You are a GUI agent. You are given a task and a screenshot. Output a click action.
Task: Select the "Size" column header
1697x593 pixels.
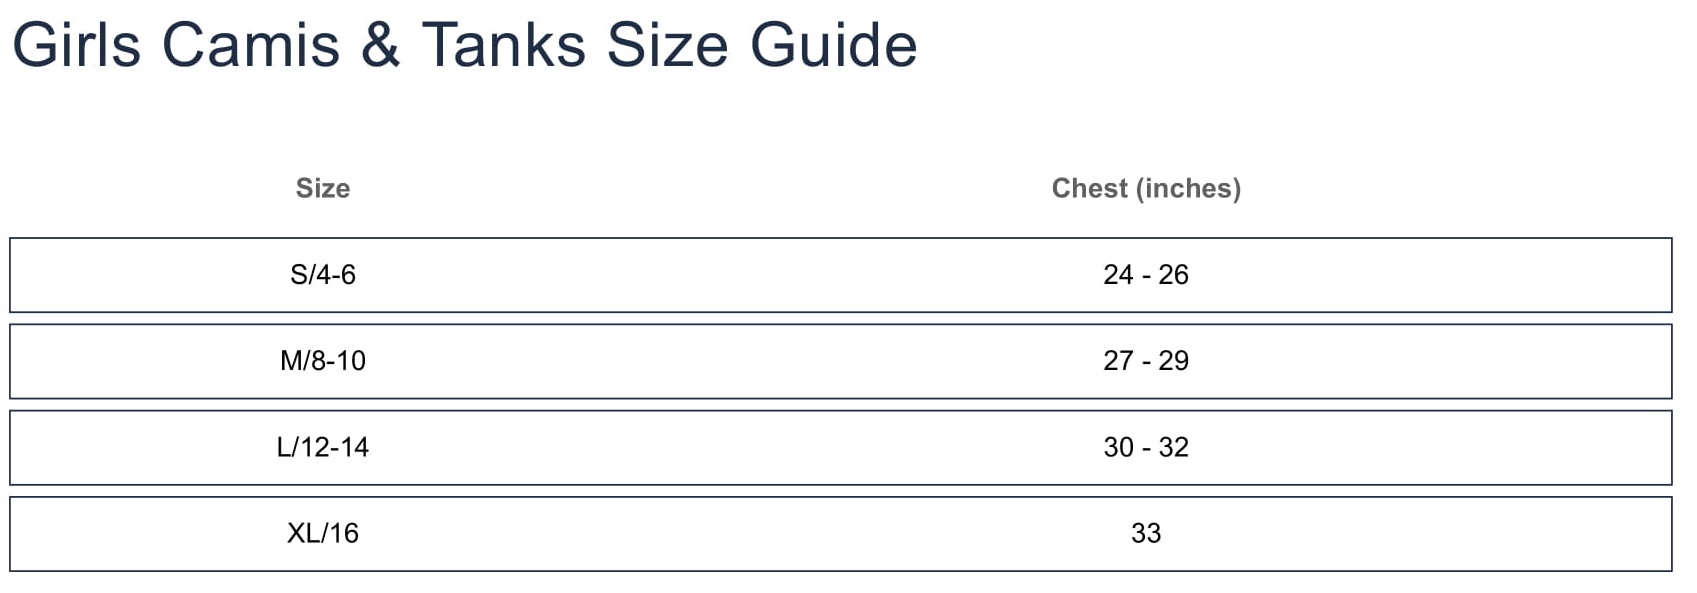pos(323,188)
